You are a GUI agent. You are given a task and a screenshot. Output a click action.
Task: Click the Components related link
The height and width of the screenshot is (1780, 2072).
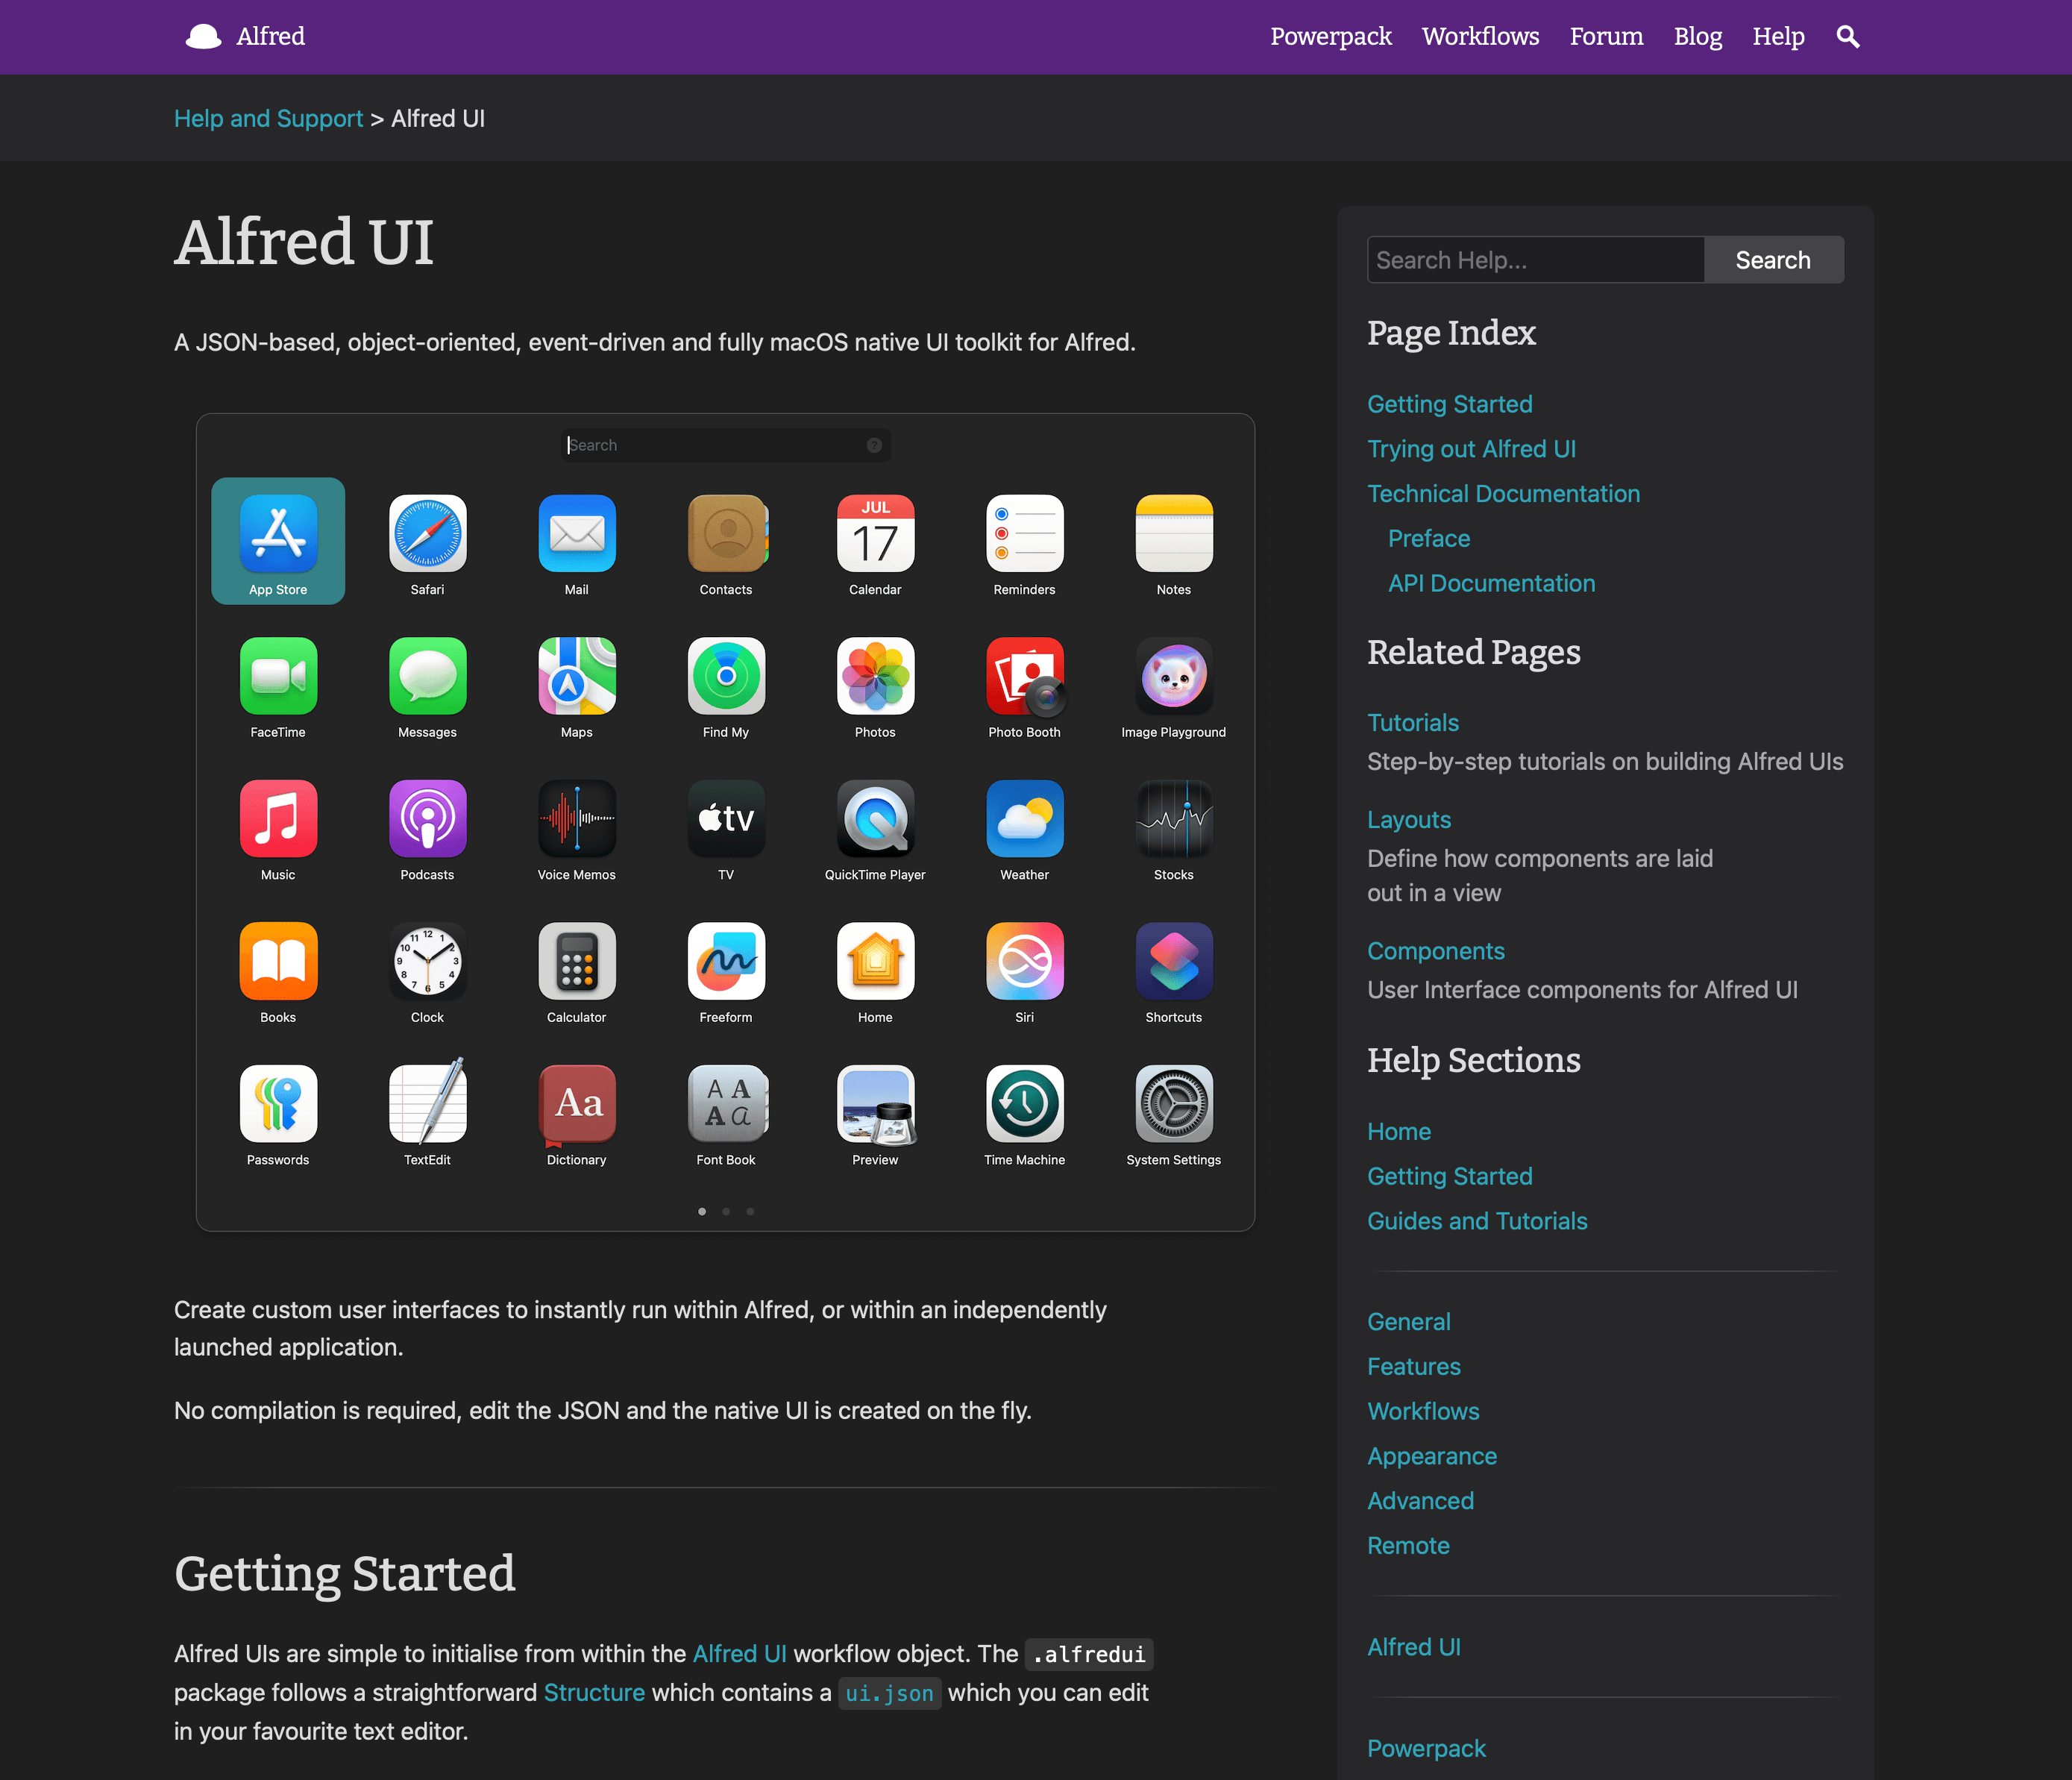tap(1436, 951)
